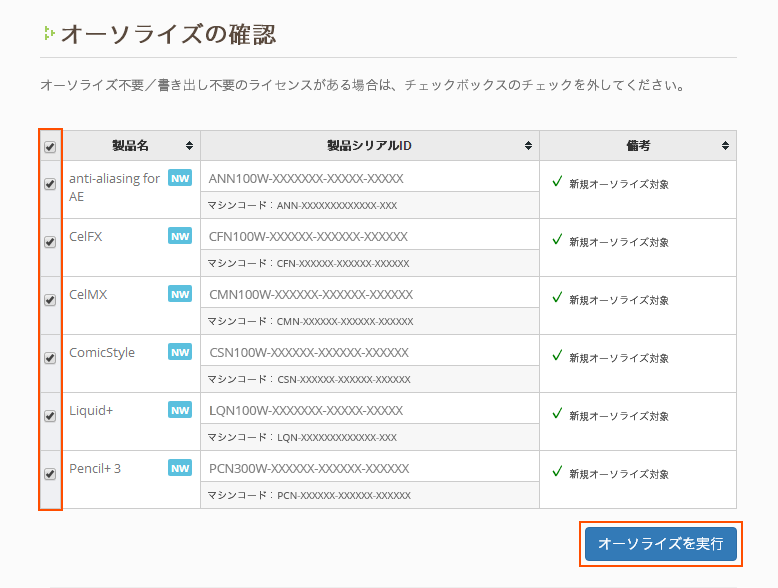778x588 pixels.
Task: Uncheck the CelMX license checkbox
Action: point(50,300)
